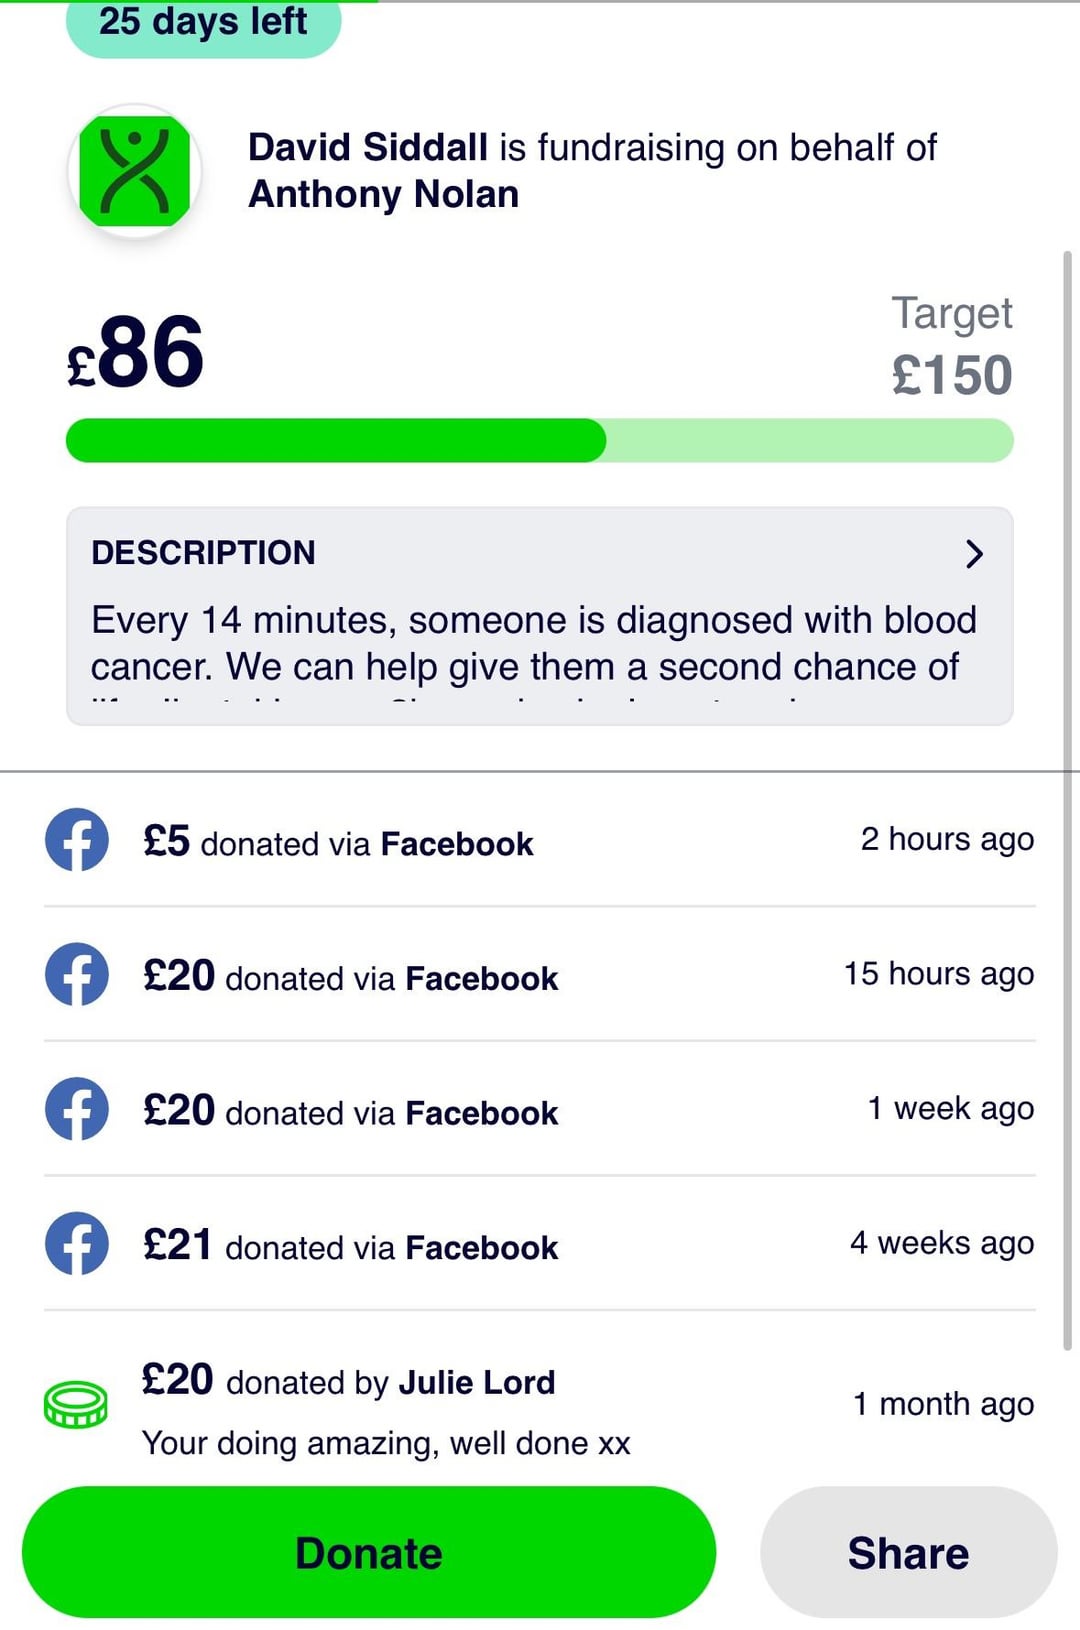Screen dimensions: 1080x1630
Task: Select £5 donated via Facebook entry
Action: pos(540,841)
